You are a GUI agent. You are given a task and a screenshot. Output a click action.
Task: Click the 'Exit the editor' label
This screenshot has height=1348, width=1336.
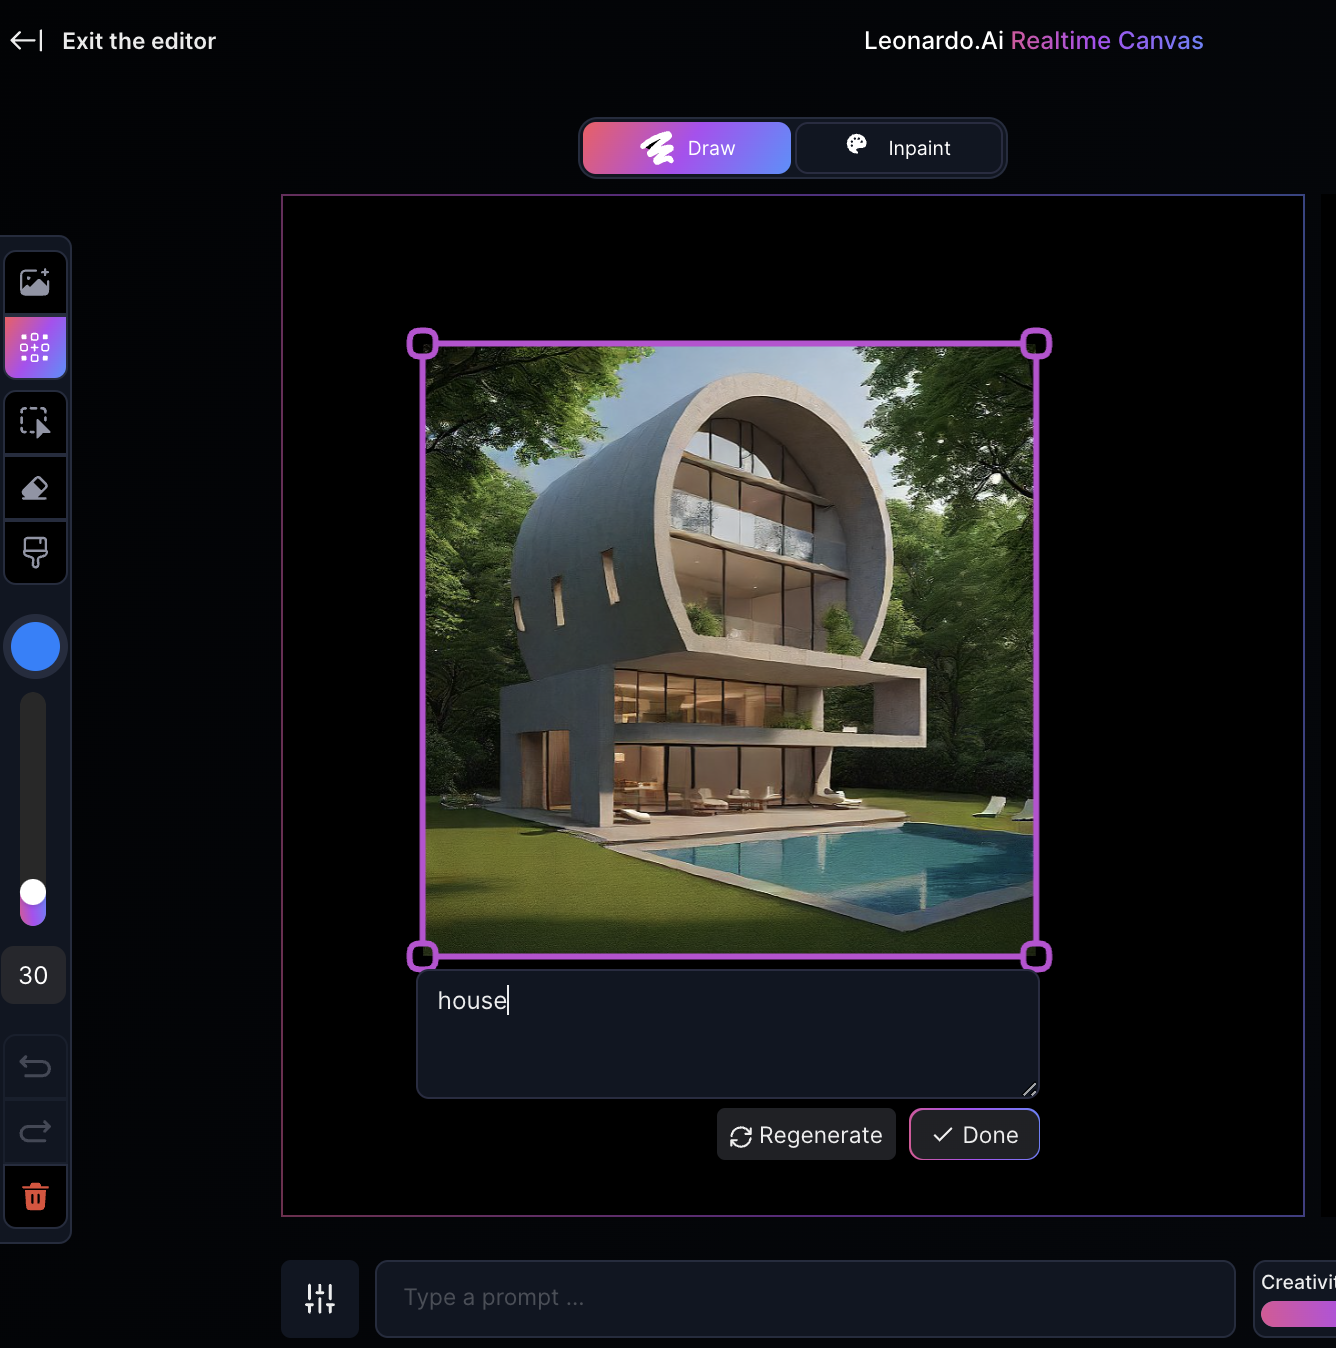point(139,41)
